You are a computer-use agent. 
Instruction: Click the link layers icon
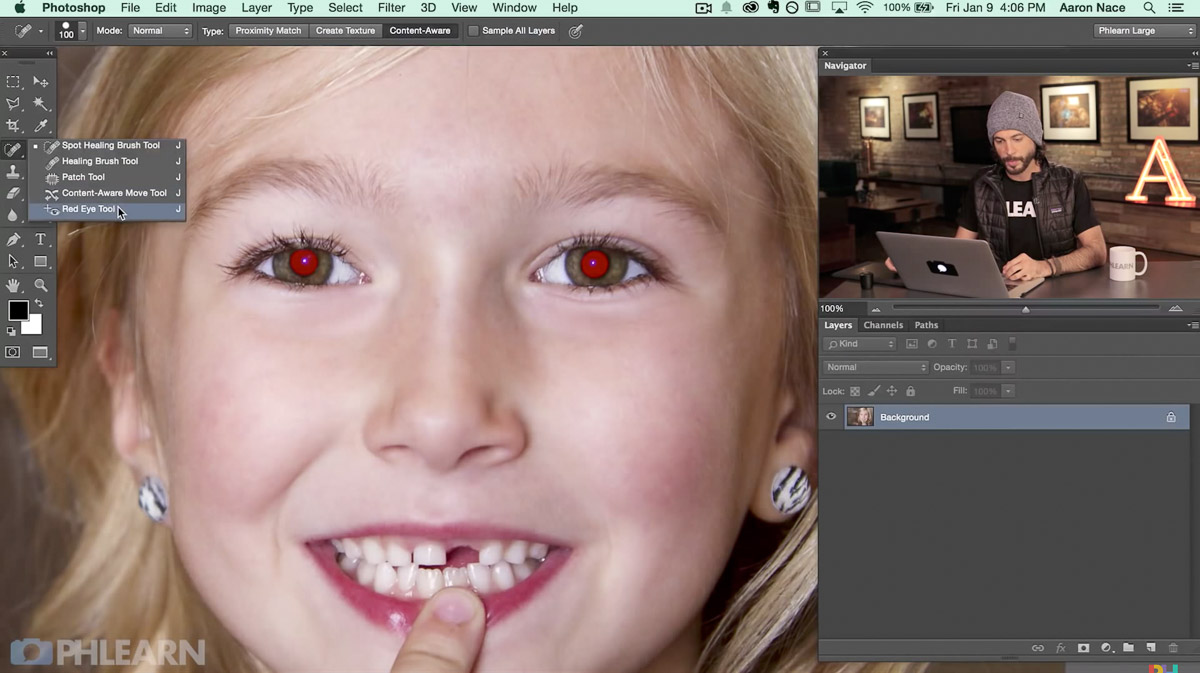[x=1038, y=648]
